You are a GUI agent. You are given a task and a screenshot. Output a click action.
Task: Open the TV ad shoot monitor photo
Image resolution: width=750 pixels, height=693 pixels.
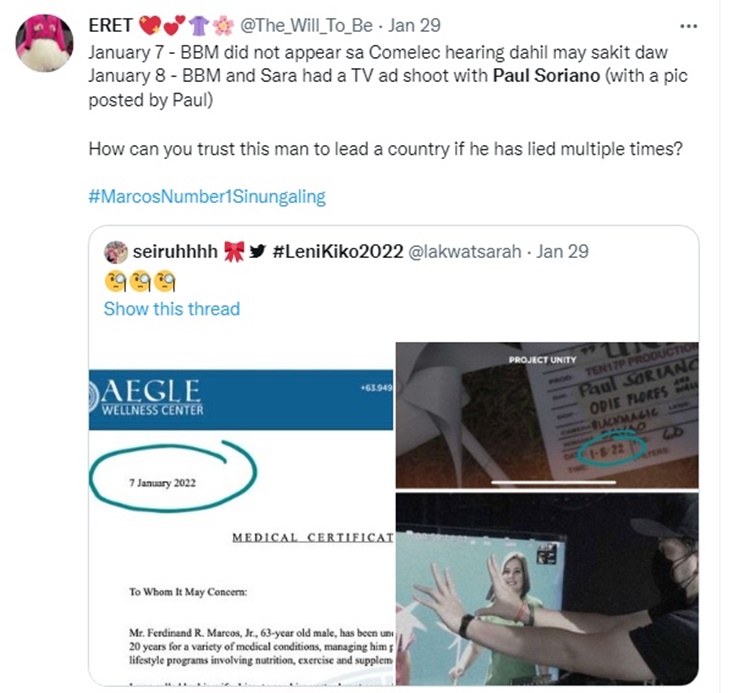coord(547,589)
